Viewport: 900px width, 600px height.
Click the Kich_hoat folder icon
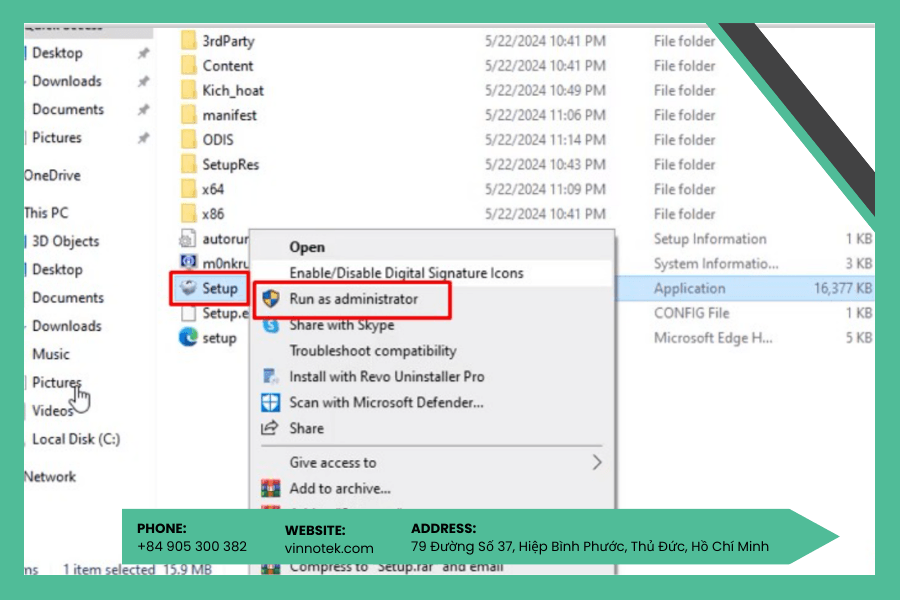pyautogui.click(x=188, y=90)
